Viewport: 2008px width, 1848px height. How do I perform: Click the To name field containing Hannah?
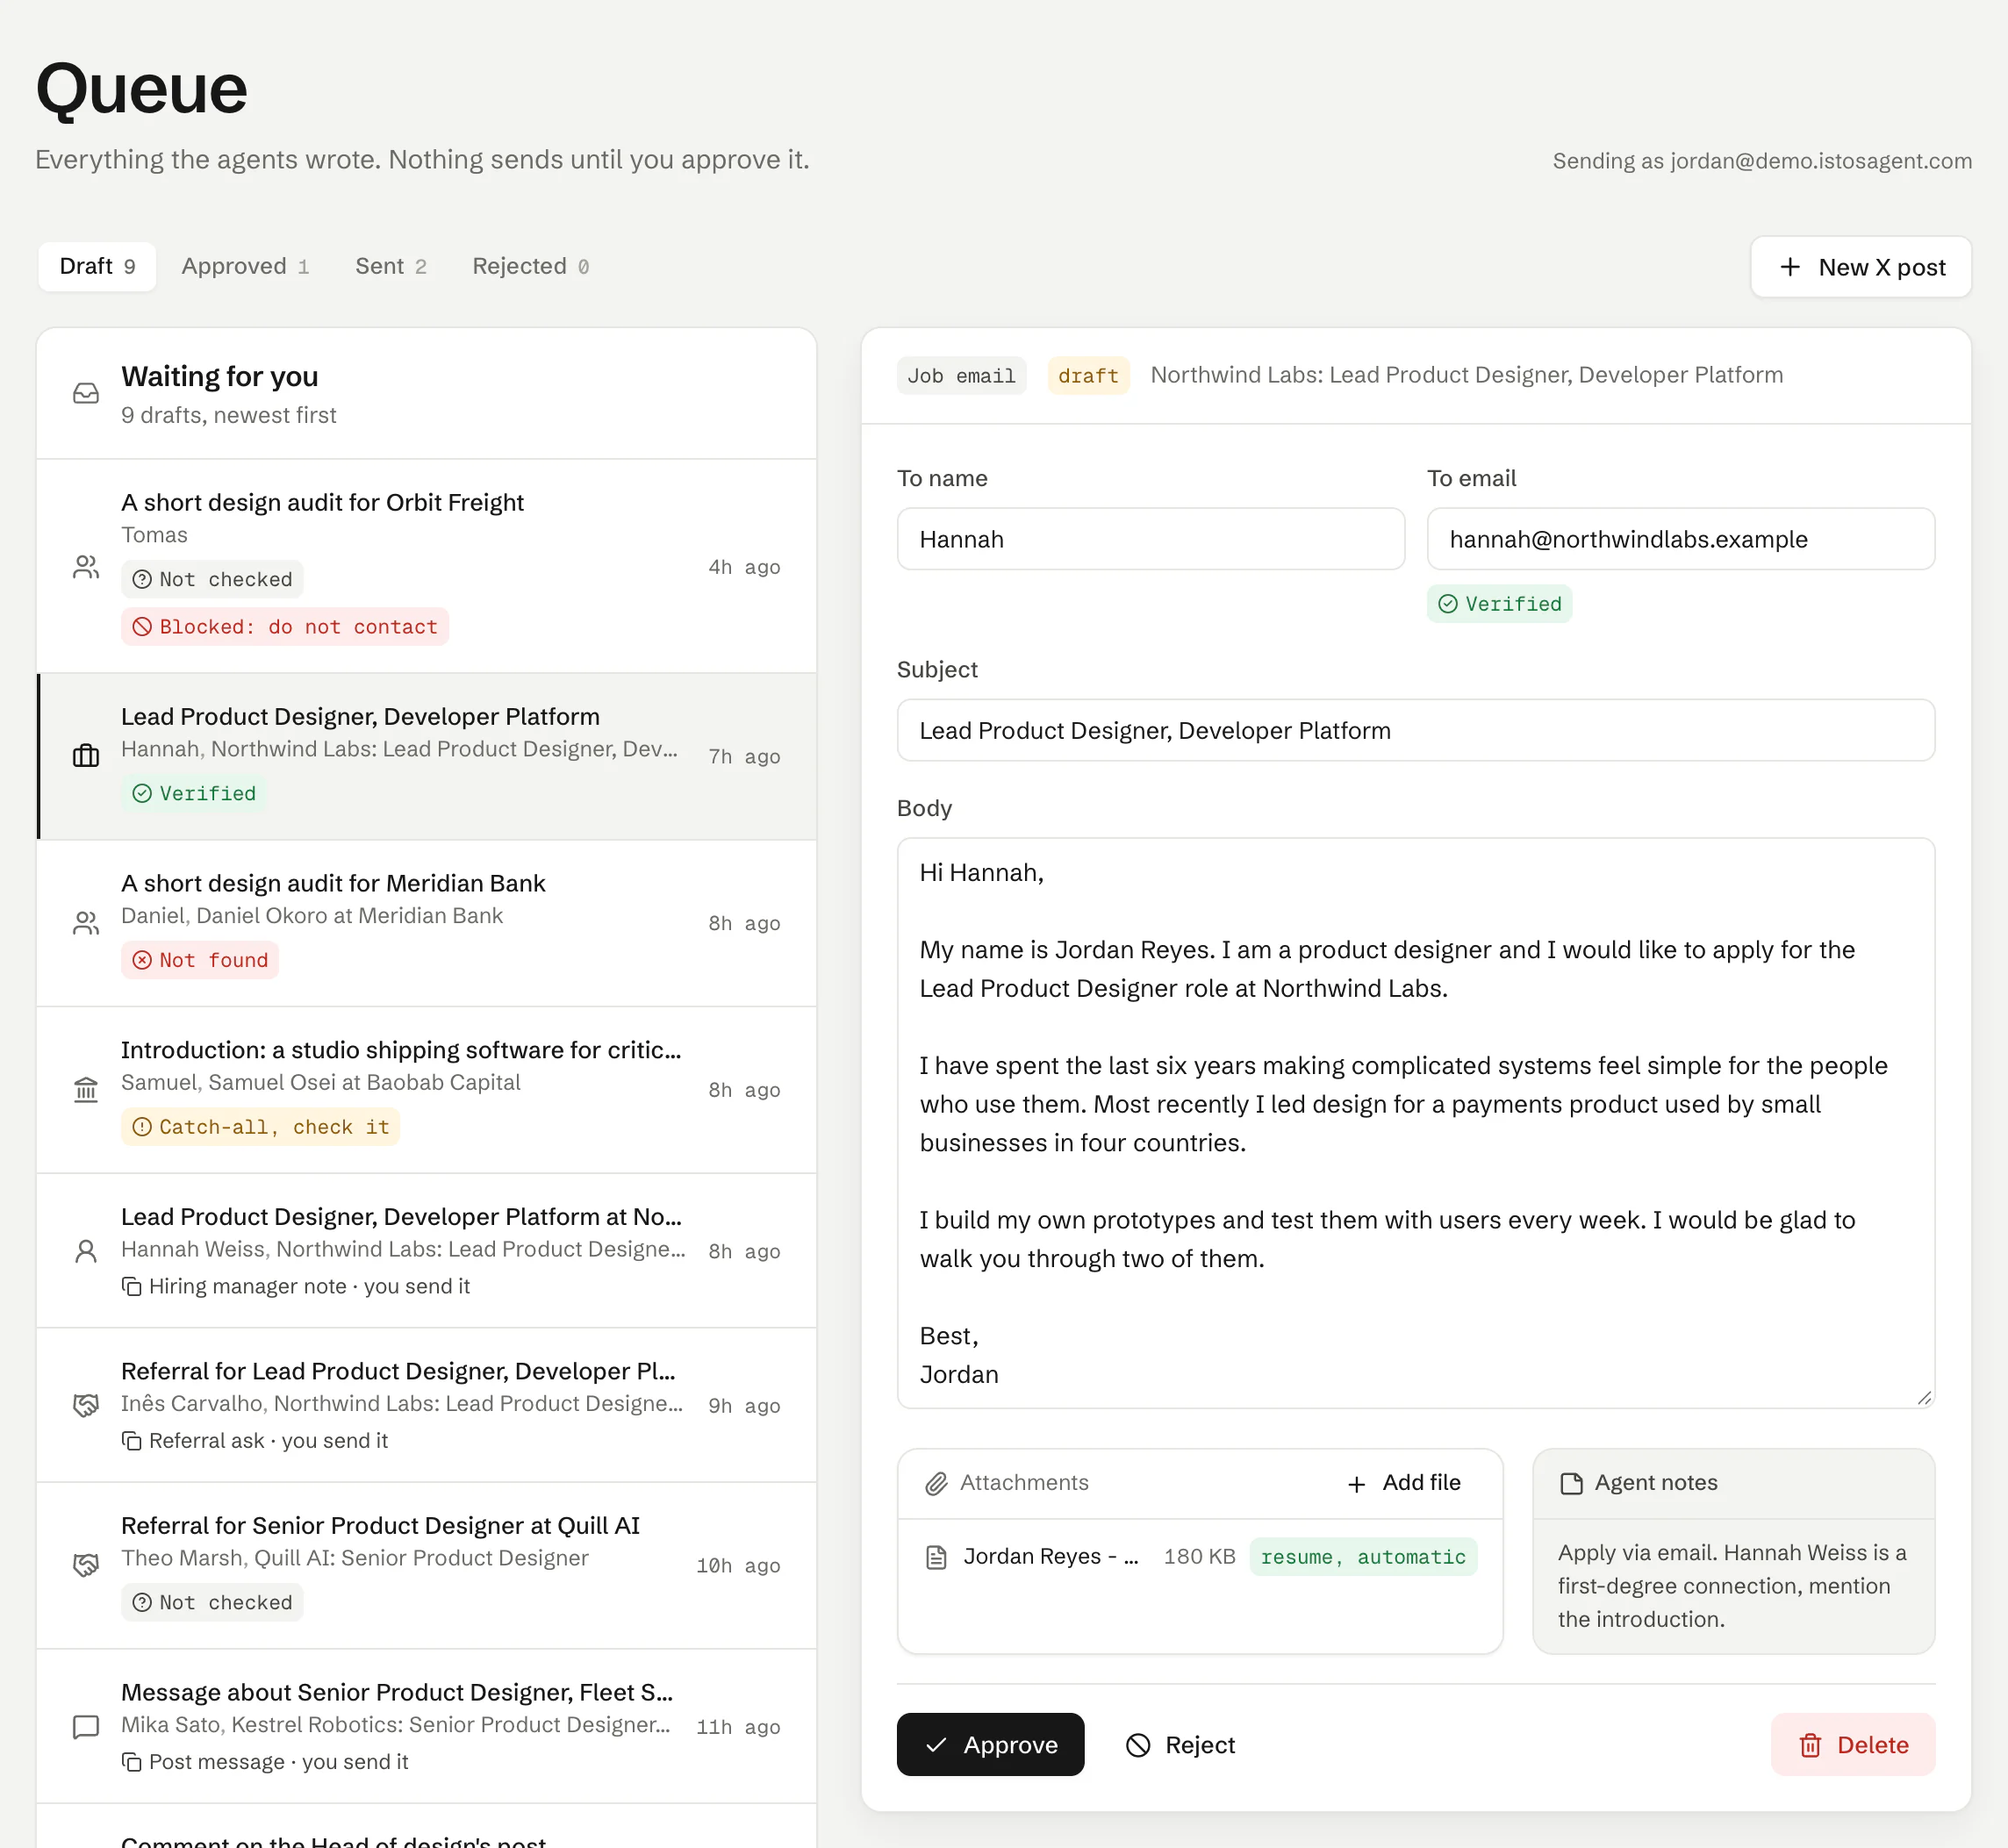tap(1150, 539)
